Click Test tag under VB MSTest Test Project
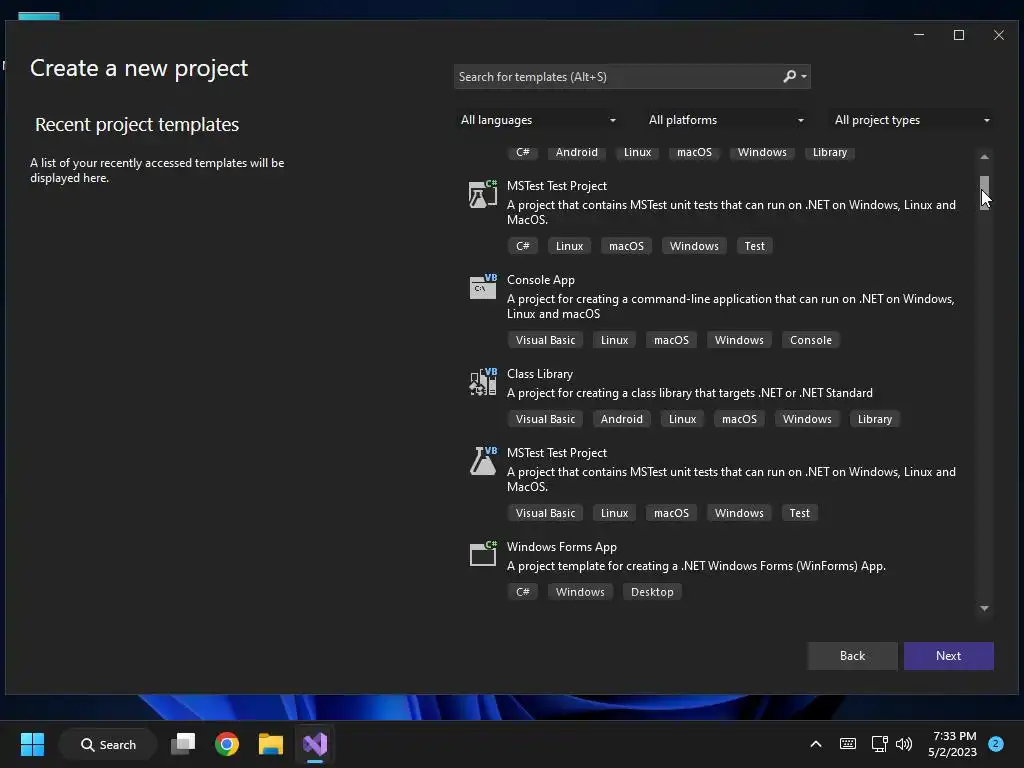The height and width of the screenshot is (768, 1024). [799, 513]
